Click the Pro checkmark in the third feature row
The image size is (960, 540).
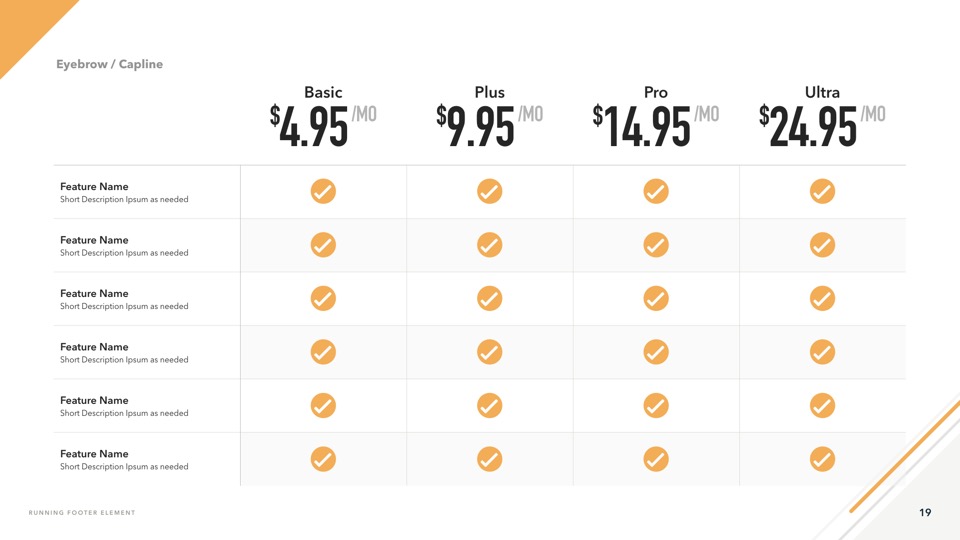click(x=655, y=298)
